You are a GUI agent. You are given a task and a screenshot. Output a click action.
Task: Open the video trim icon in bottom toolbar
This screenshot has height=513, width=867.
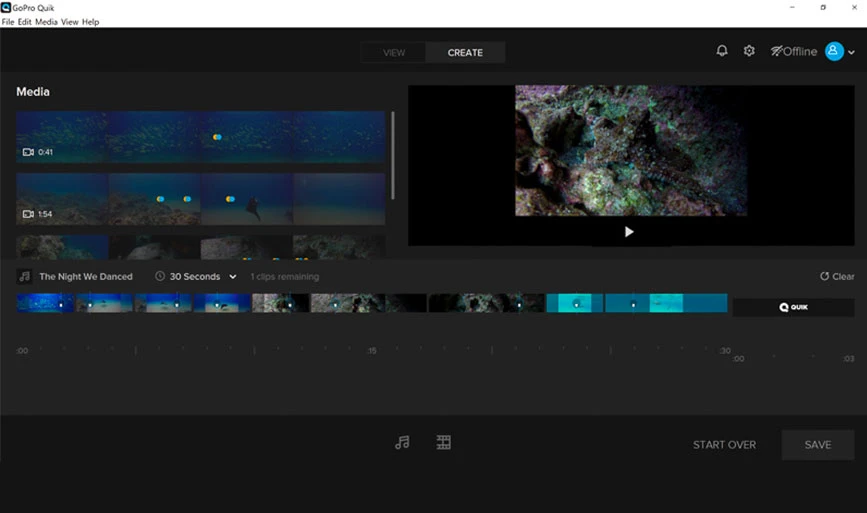pyautogui.click(x=444, y=442)
